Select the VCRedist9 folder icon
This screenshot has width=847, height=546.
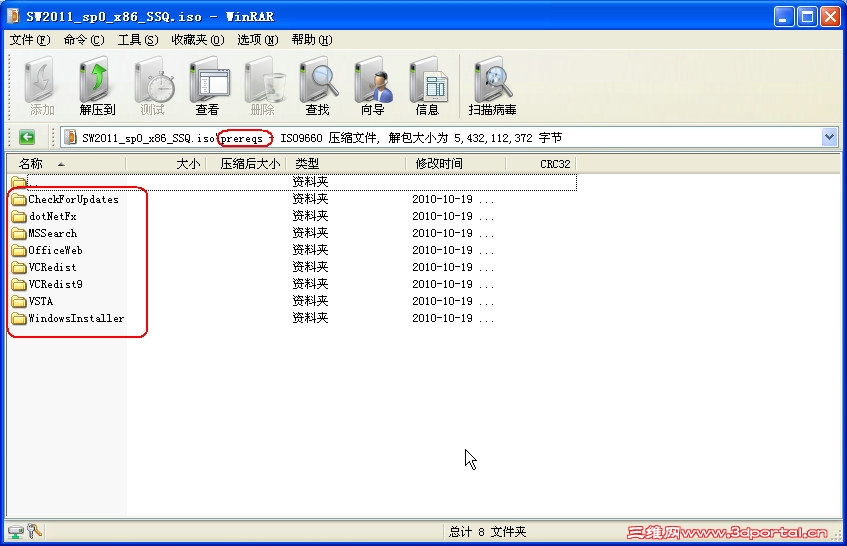click(x=19, y=285)
